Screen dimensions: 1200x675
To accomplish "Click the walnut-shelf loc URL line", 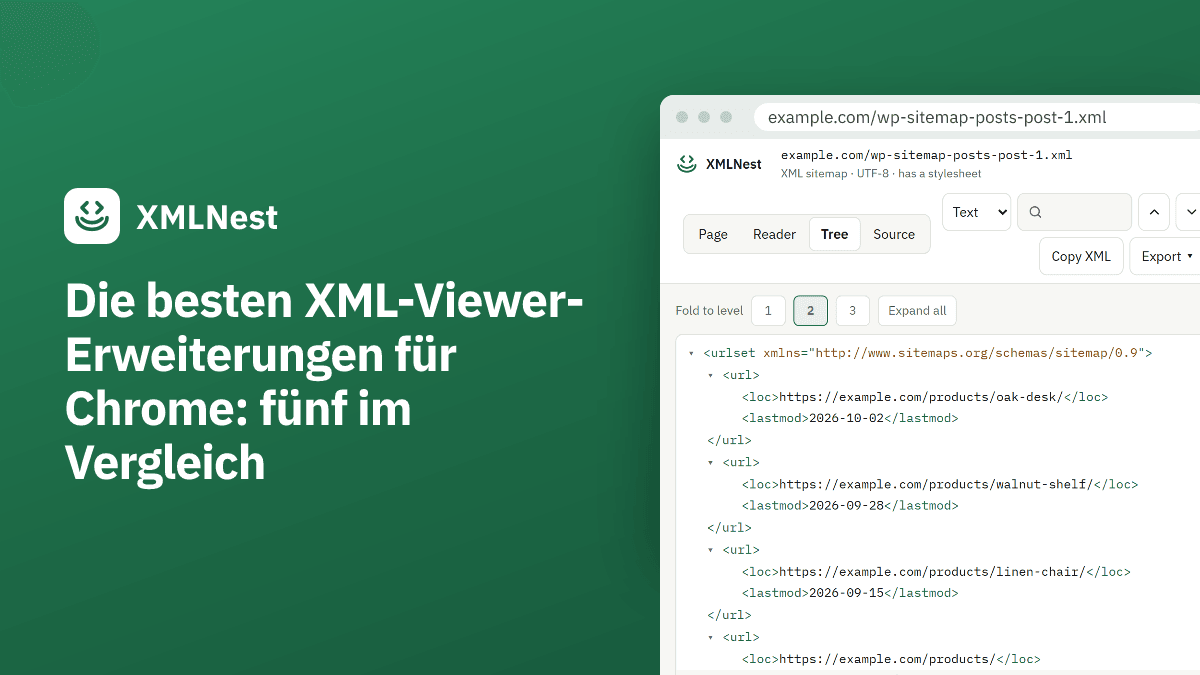I will click(x=940, y=484).
